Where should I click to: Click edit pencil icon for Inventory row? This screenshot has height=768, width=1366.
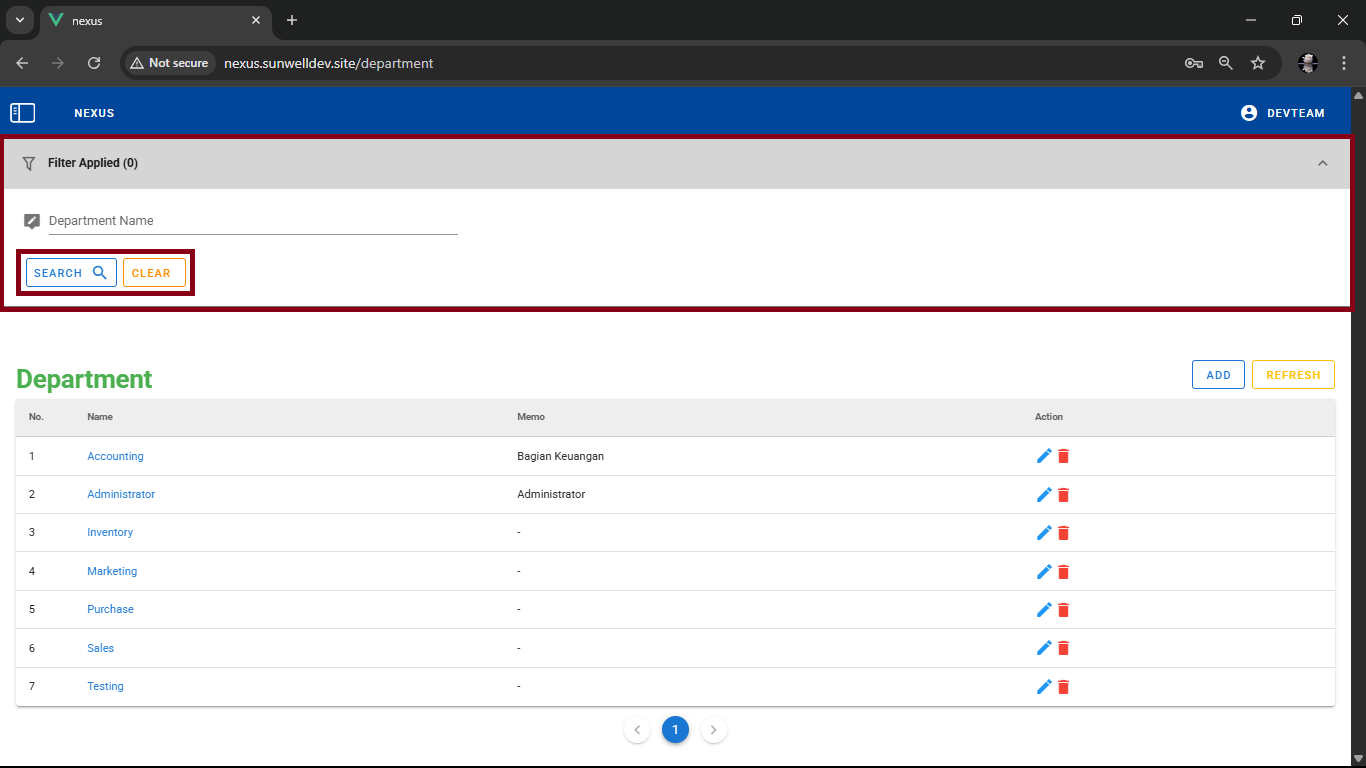pyautogui.click(x=1044, y=533)
